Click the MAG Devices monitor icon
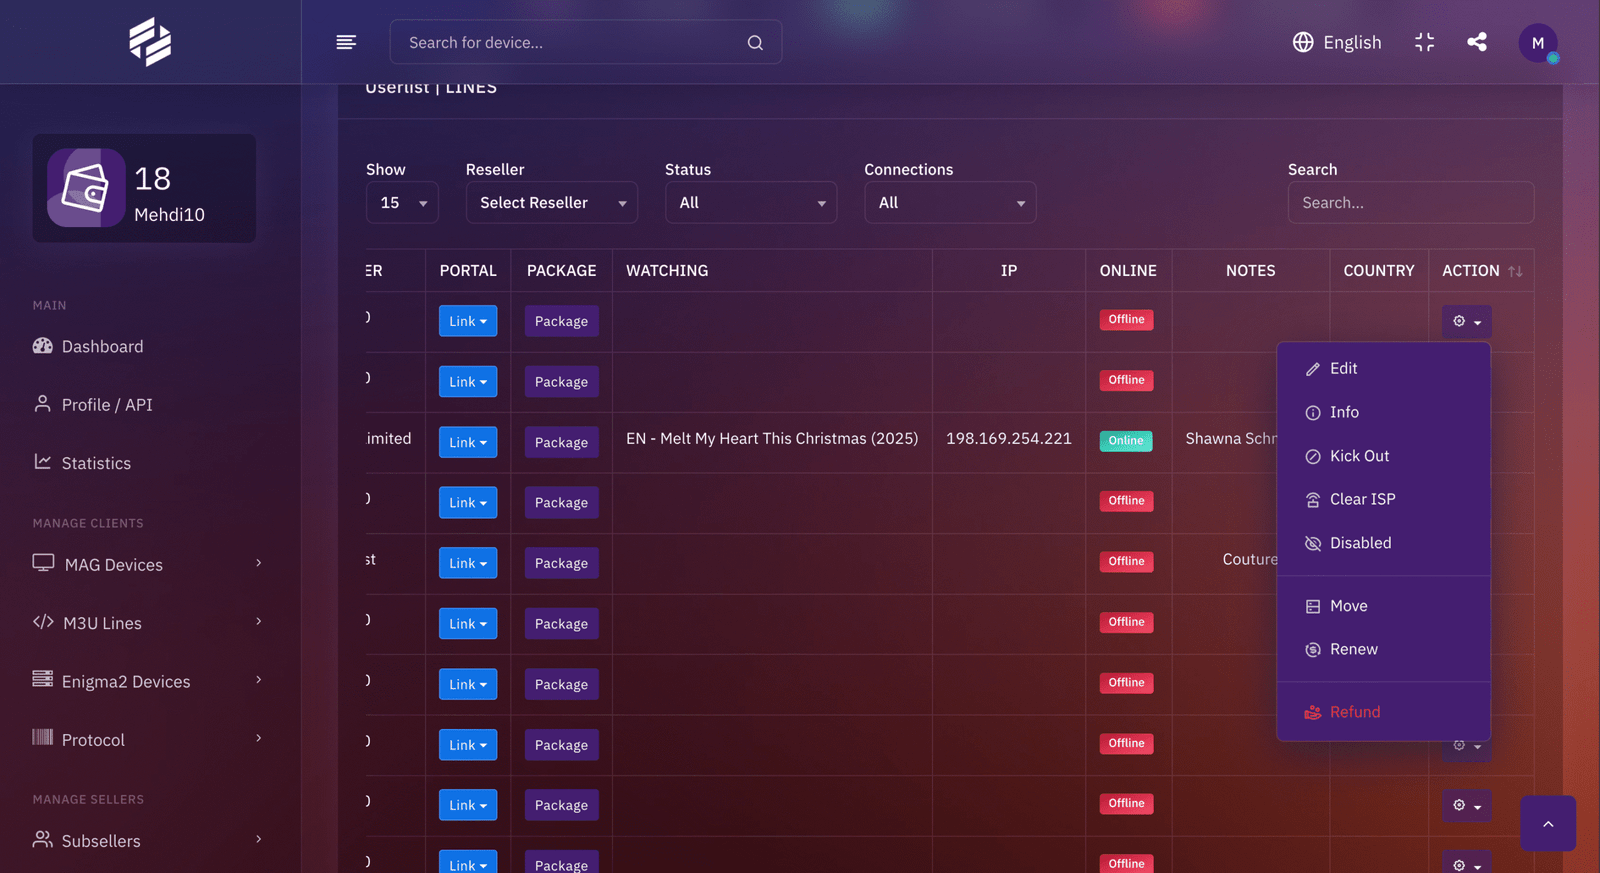Screen dimensions: 1600x873 click(x=43, y=563)
